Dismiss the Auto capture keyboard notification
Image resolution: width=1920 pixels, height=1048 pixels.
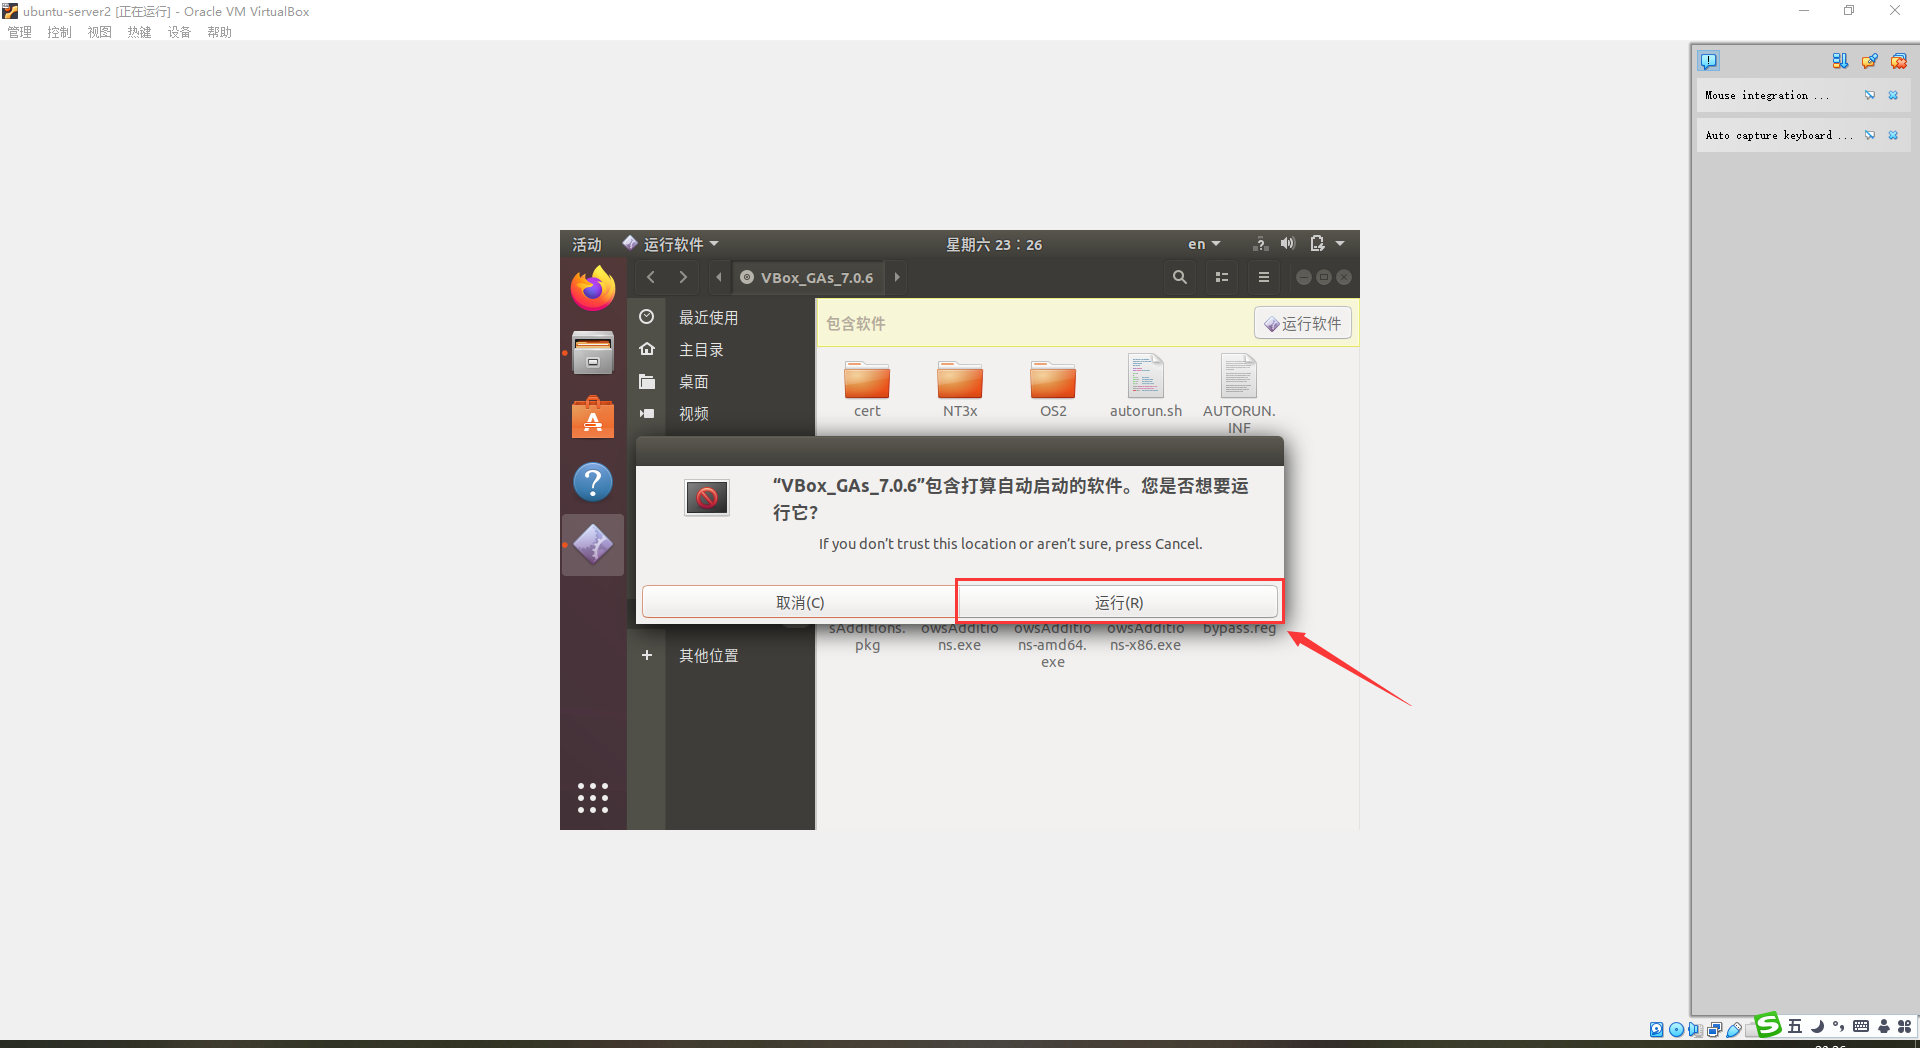[1893, 135]
